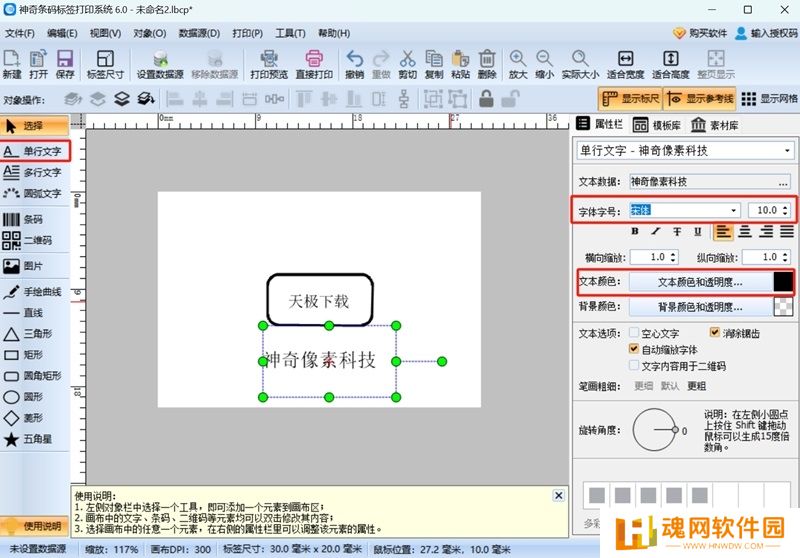Viewport: 800px width, 558px height.
Task: Click the black text color swatch
Action: [783, 282]
